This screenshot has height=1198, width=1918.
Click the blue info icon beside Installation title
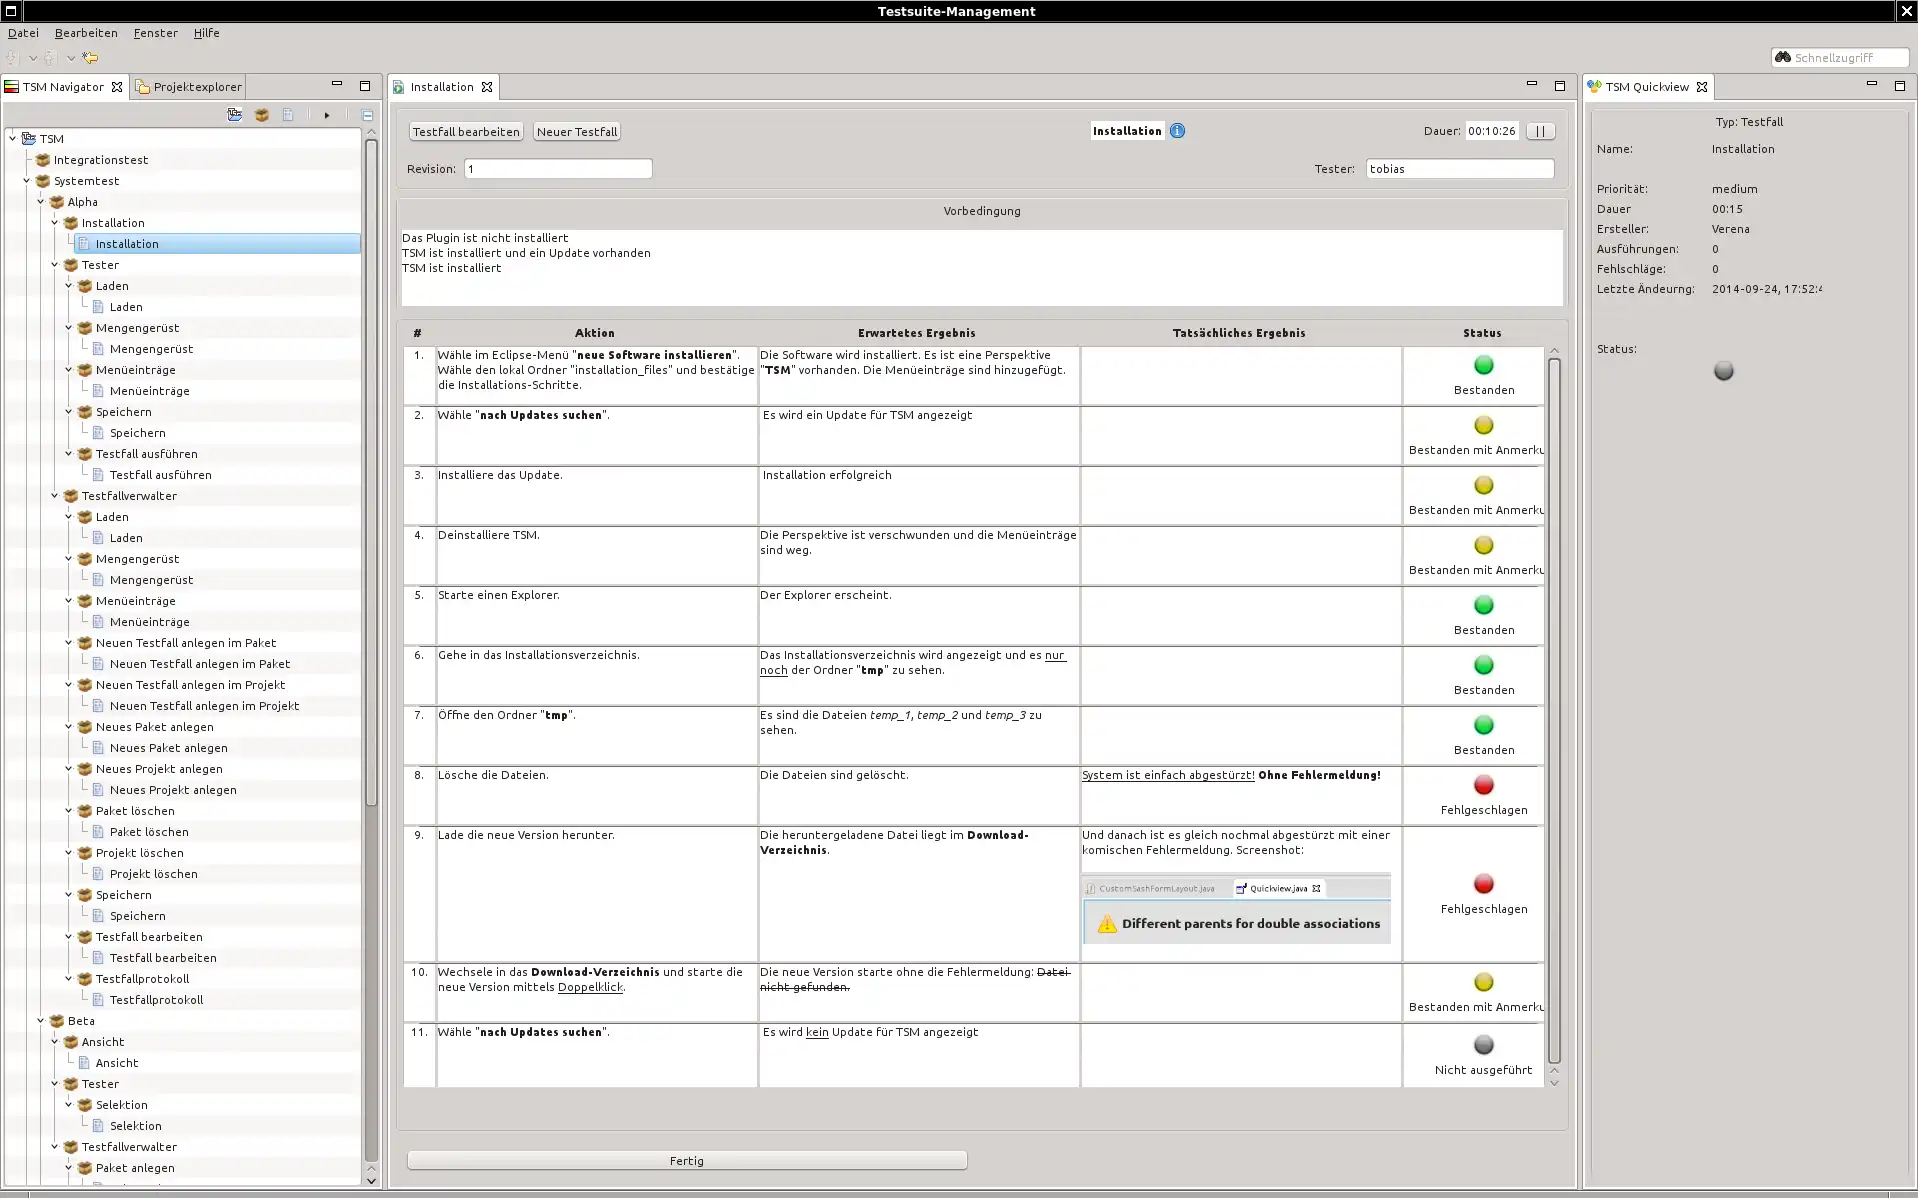1178,131
